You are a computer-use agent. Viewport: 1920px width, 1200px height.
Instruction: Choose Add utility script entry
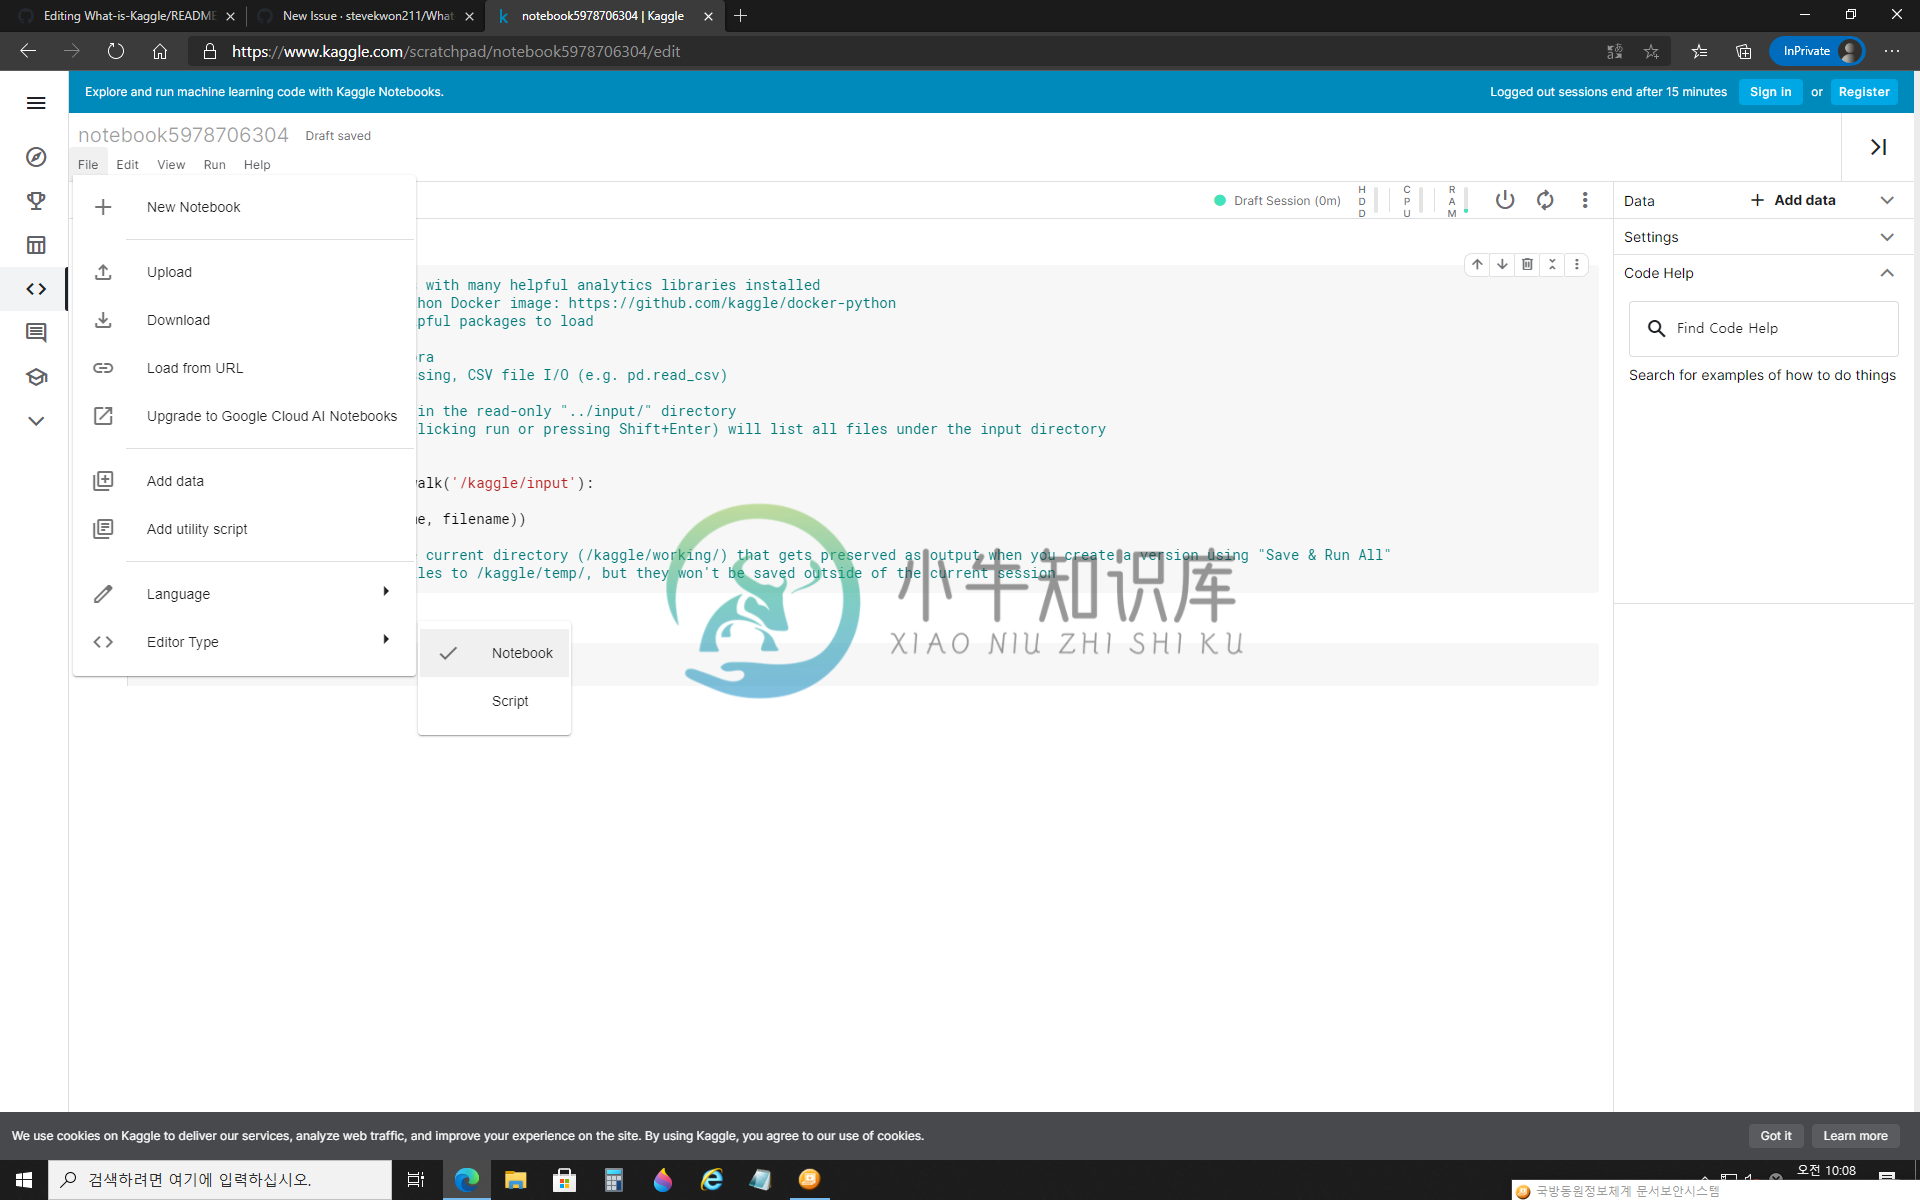pyautogui.click(x=244, y=529)
